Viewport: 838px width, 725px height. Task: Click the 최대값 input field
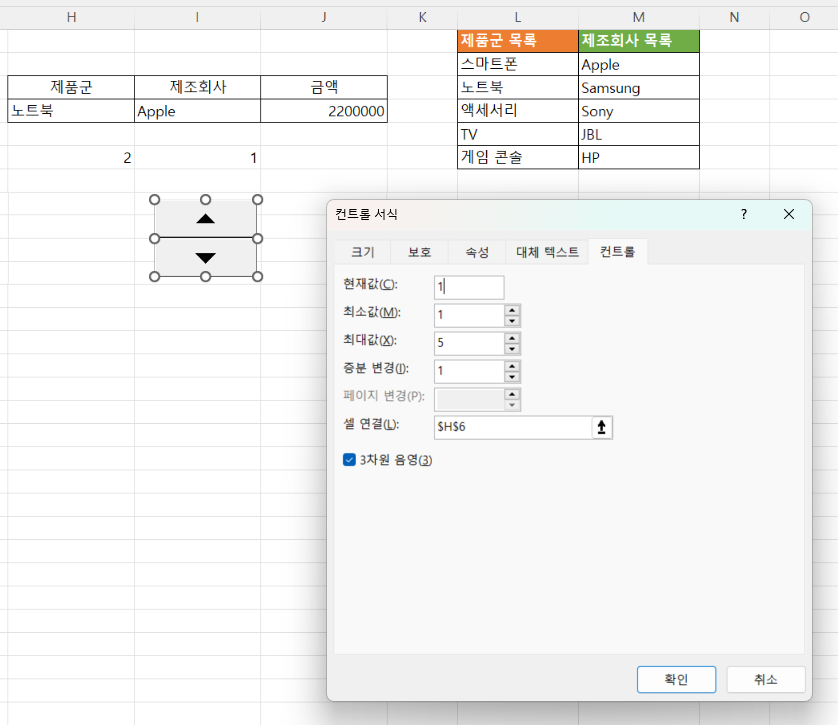469,342
